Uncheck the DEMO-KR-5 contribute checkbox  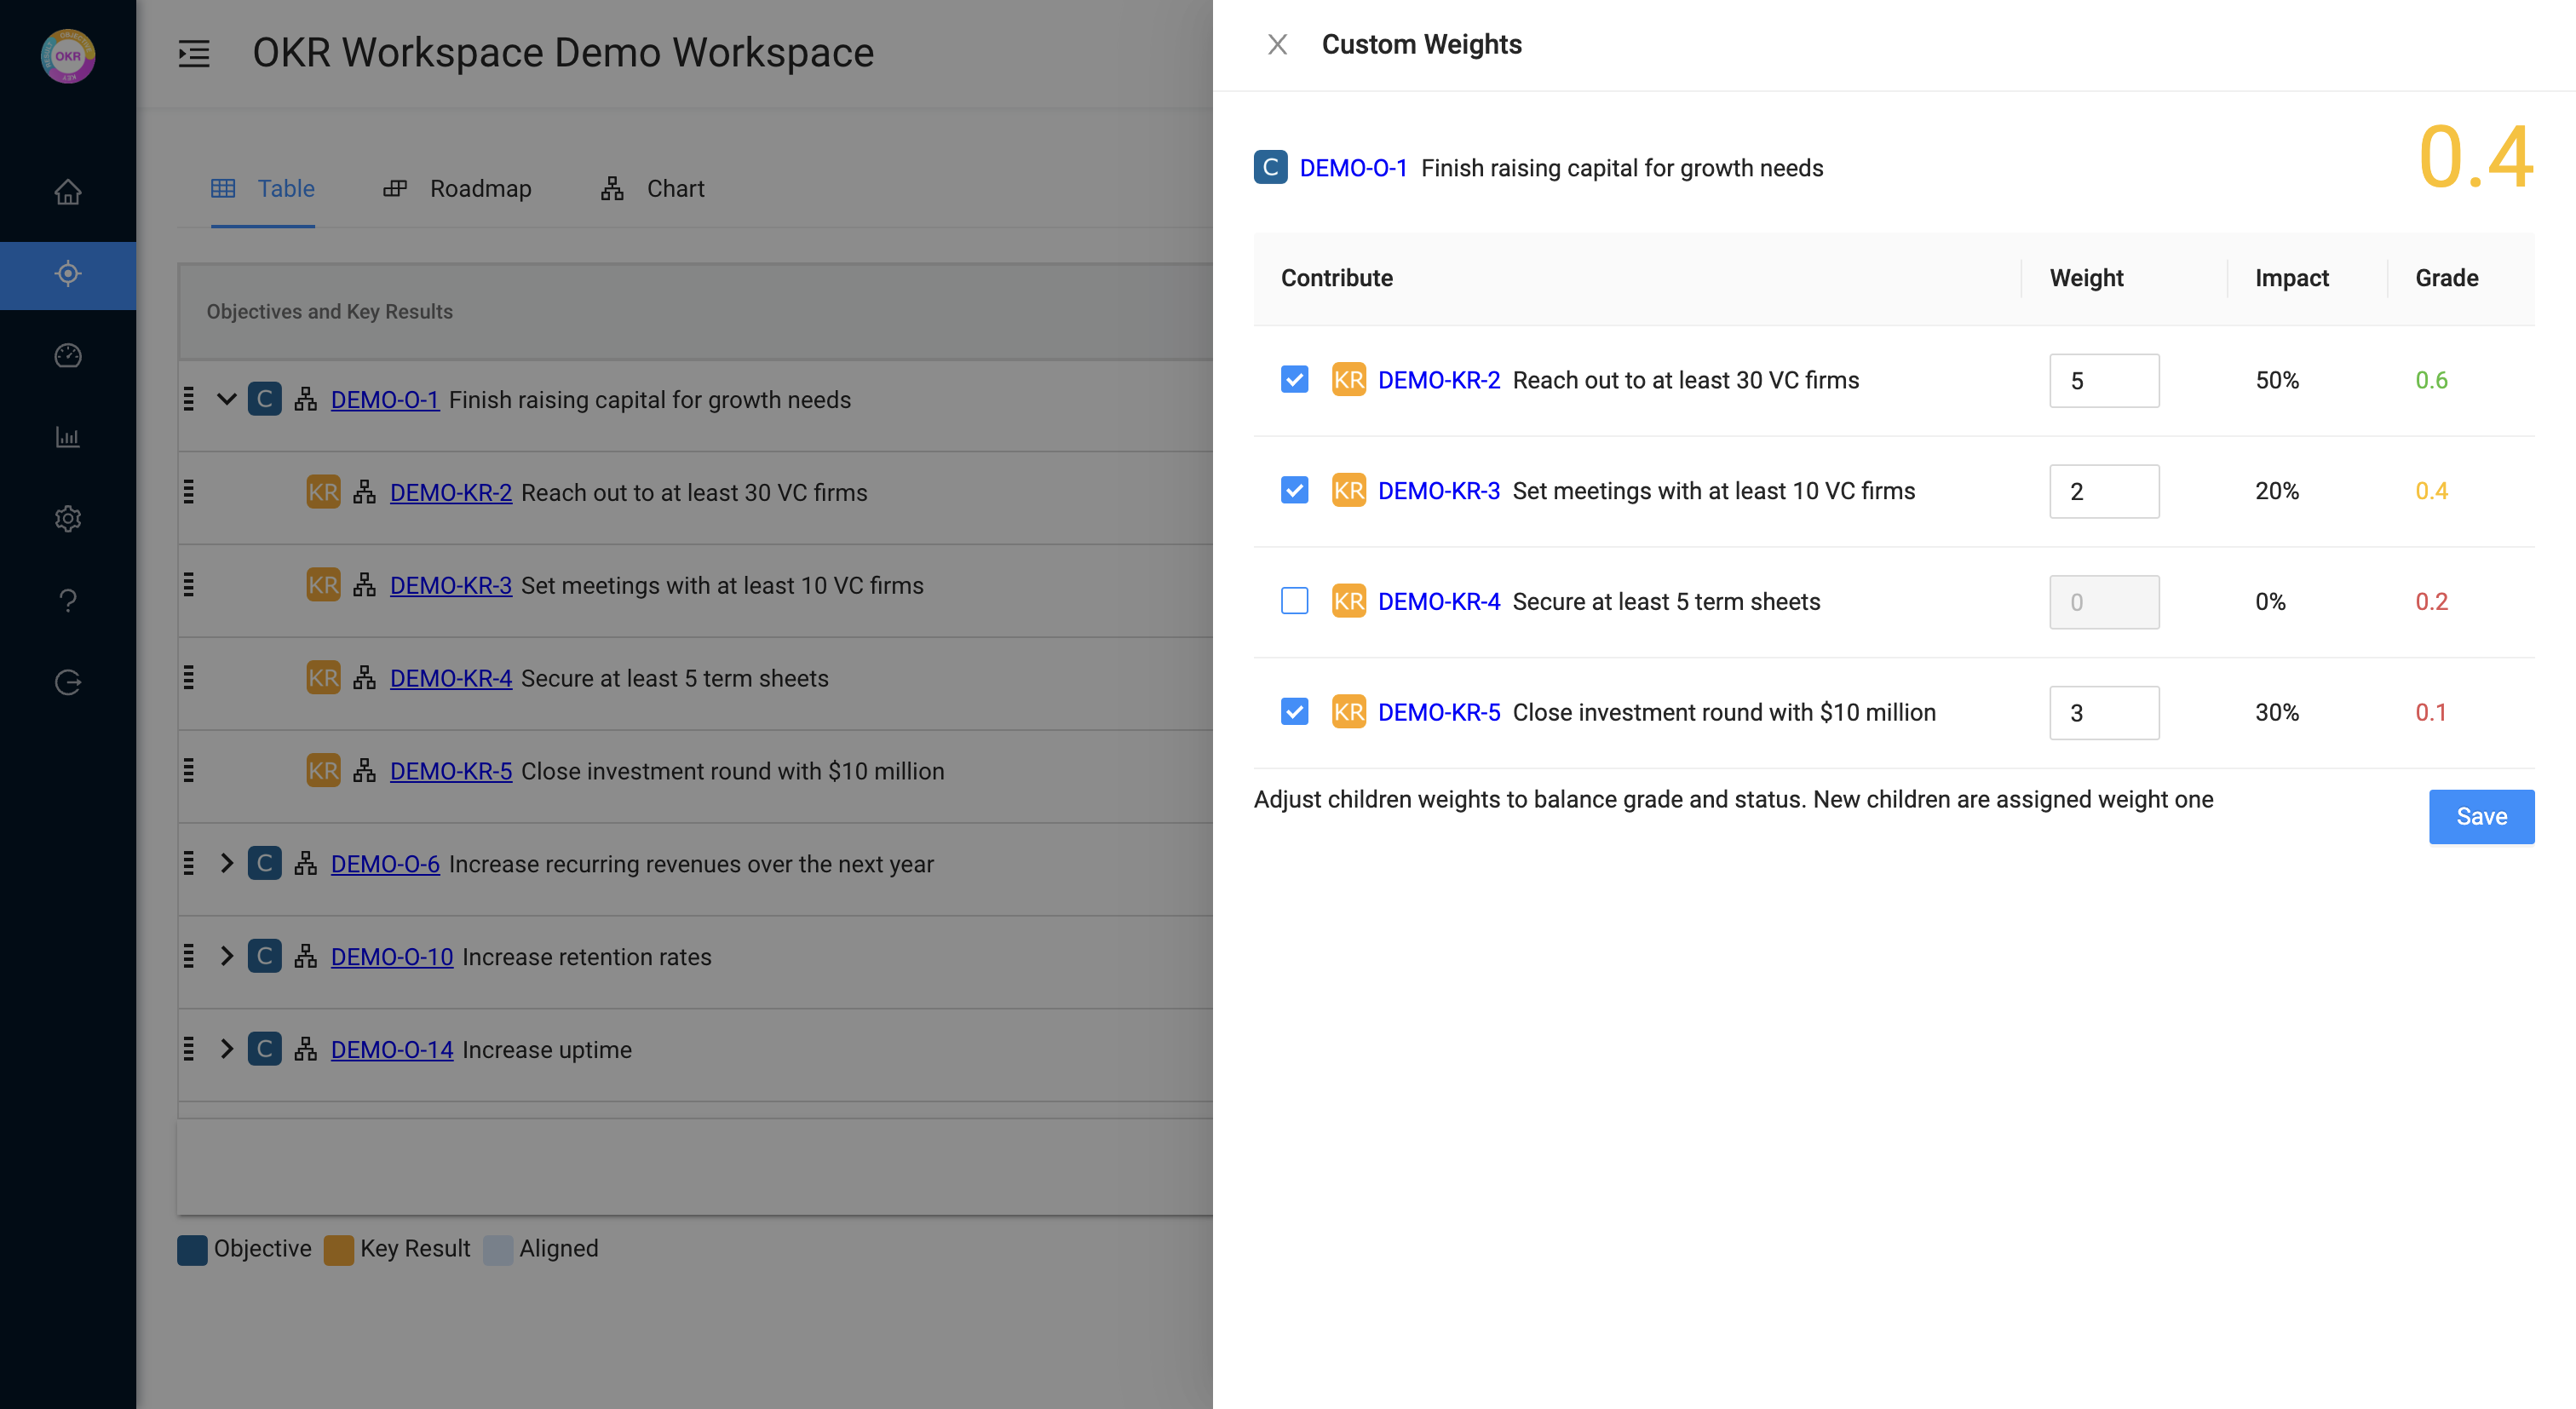1294,712
